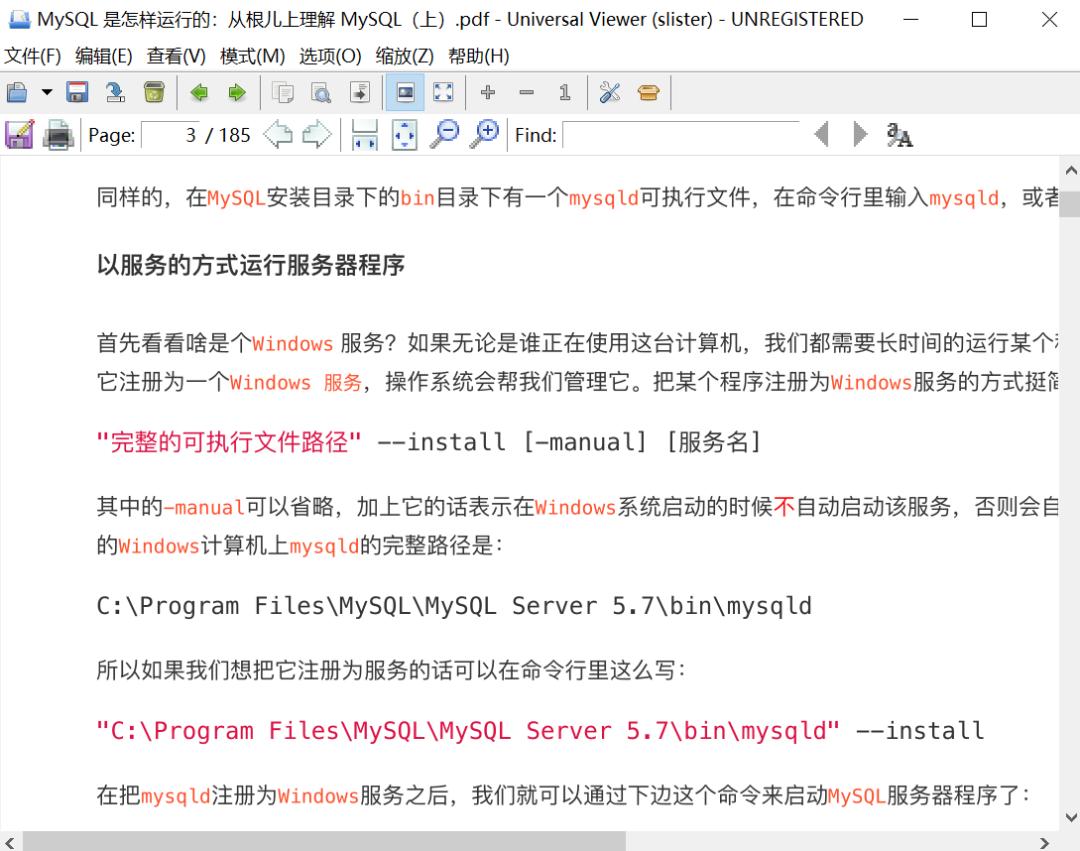The width and height of the screenshot is (1080, 851).
Task: Click the find-next arrow button
Action: click(858, 134)
